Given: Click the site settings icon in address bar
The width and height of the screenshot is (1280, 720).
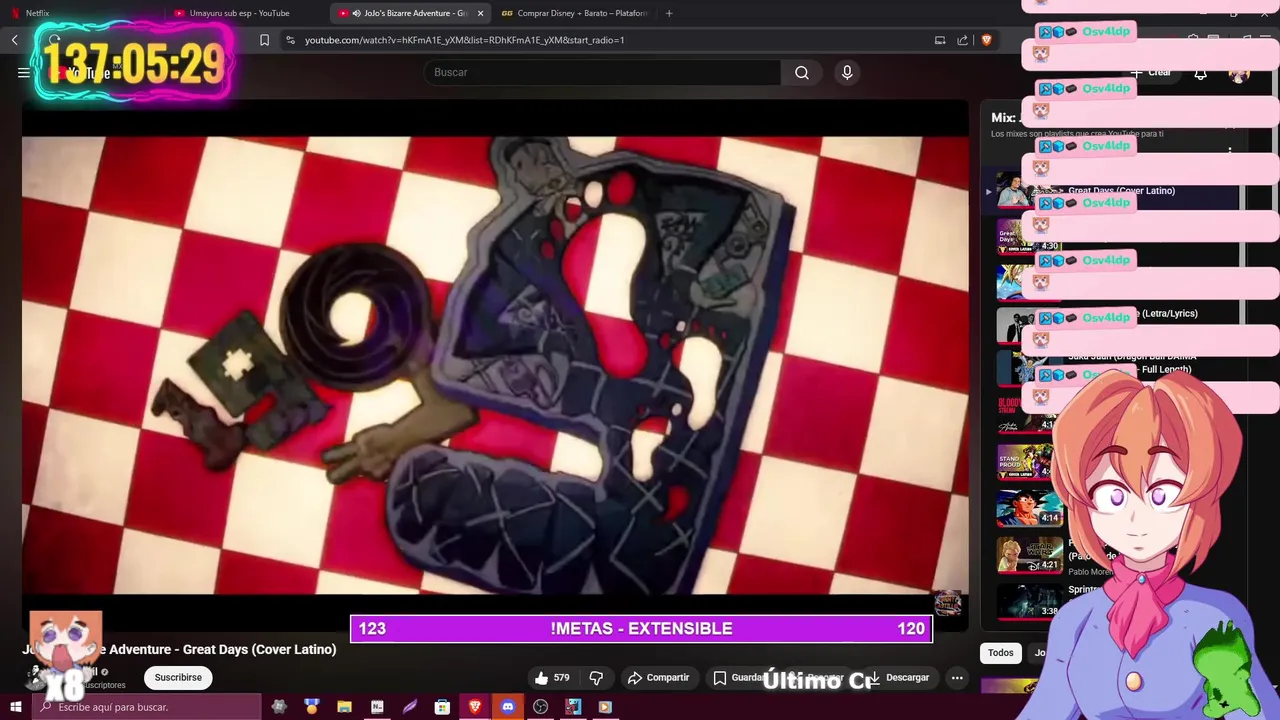Looking at the screenshot, I should point(290,40).
